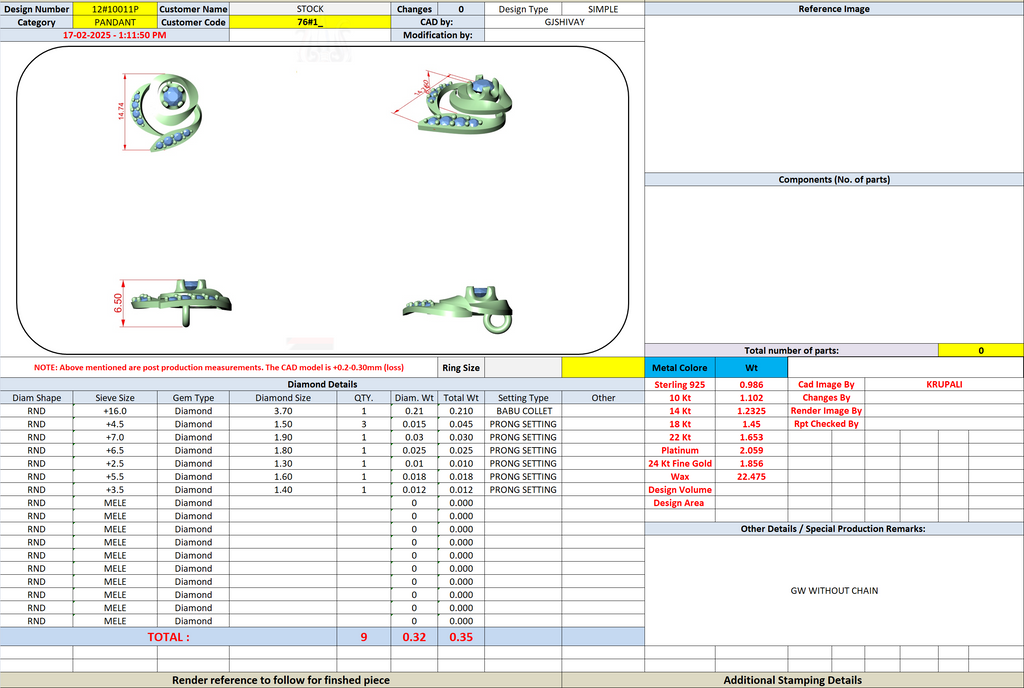Select the post production measurements NOTE text
The image size is (1024, 688).
click(x=219, y=367)
